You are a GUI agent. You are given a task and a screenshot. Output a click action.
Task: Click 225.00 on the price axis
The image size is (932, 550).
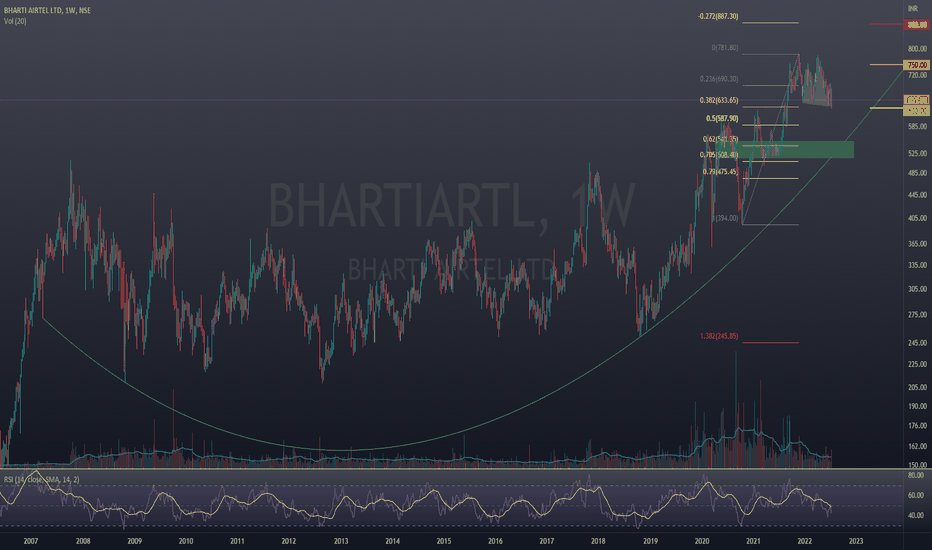point(917,364)
